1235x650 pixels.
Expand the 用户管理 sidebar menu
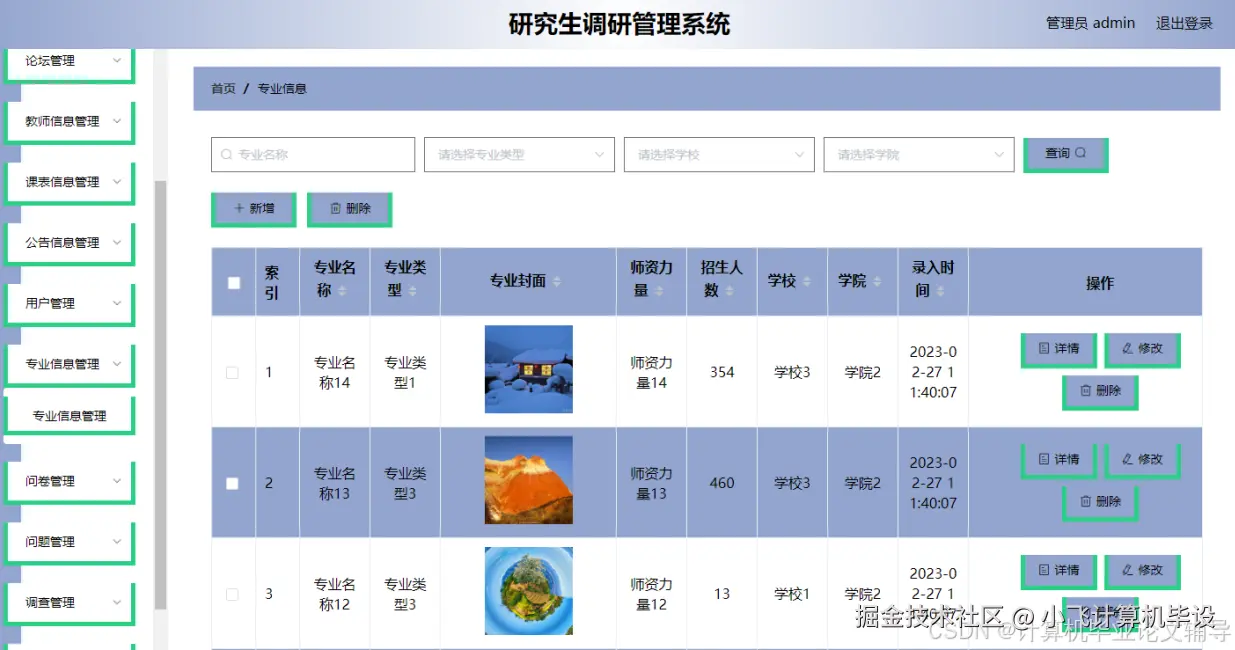click(x=69, y=304)
